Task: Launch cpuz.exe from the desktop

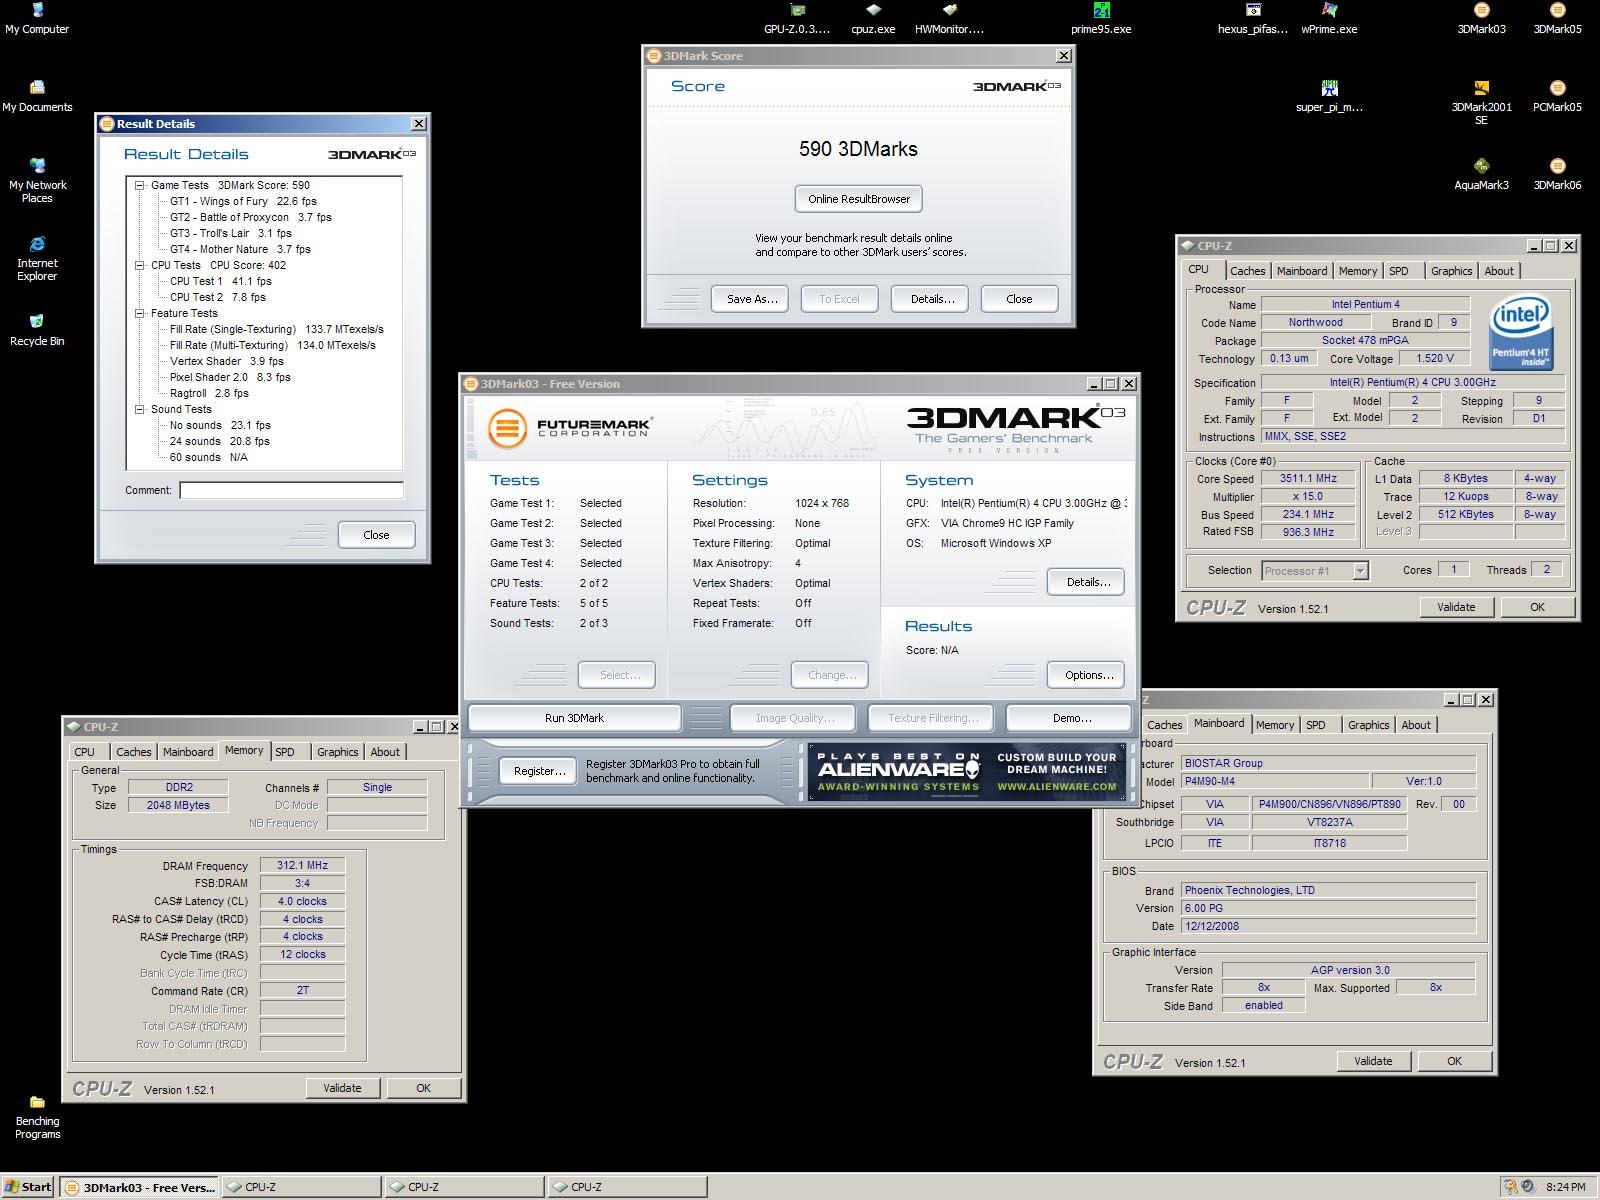Action: (873, 19)
